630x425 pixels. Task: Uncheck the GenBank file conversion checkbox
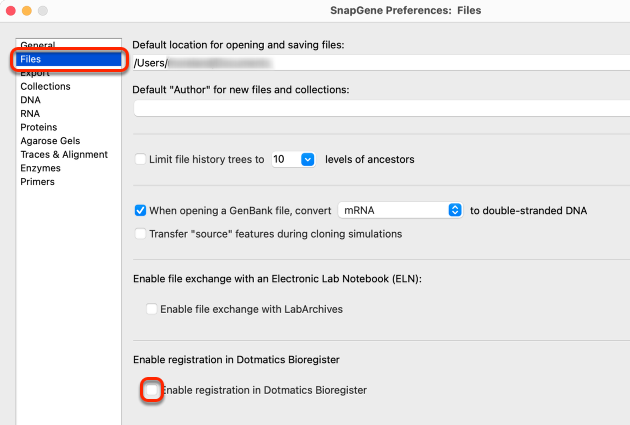(x=140, y=210)
